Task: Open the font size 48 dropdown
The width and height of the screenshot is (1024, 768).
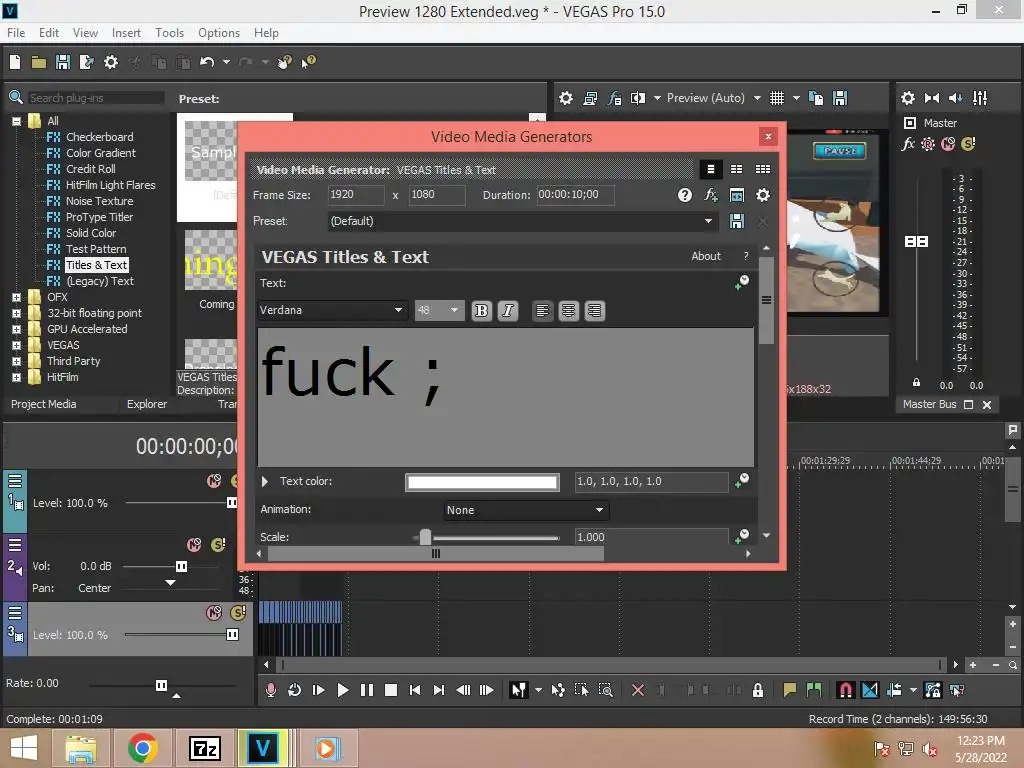Action: 439,310
